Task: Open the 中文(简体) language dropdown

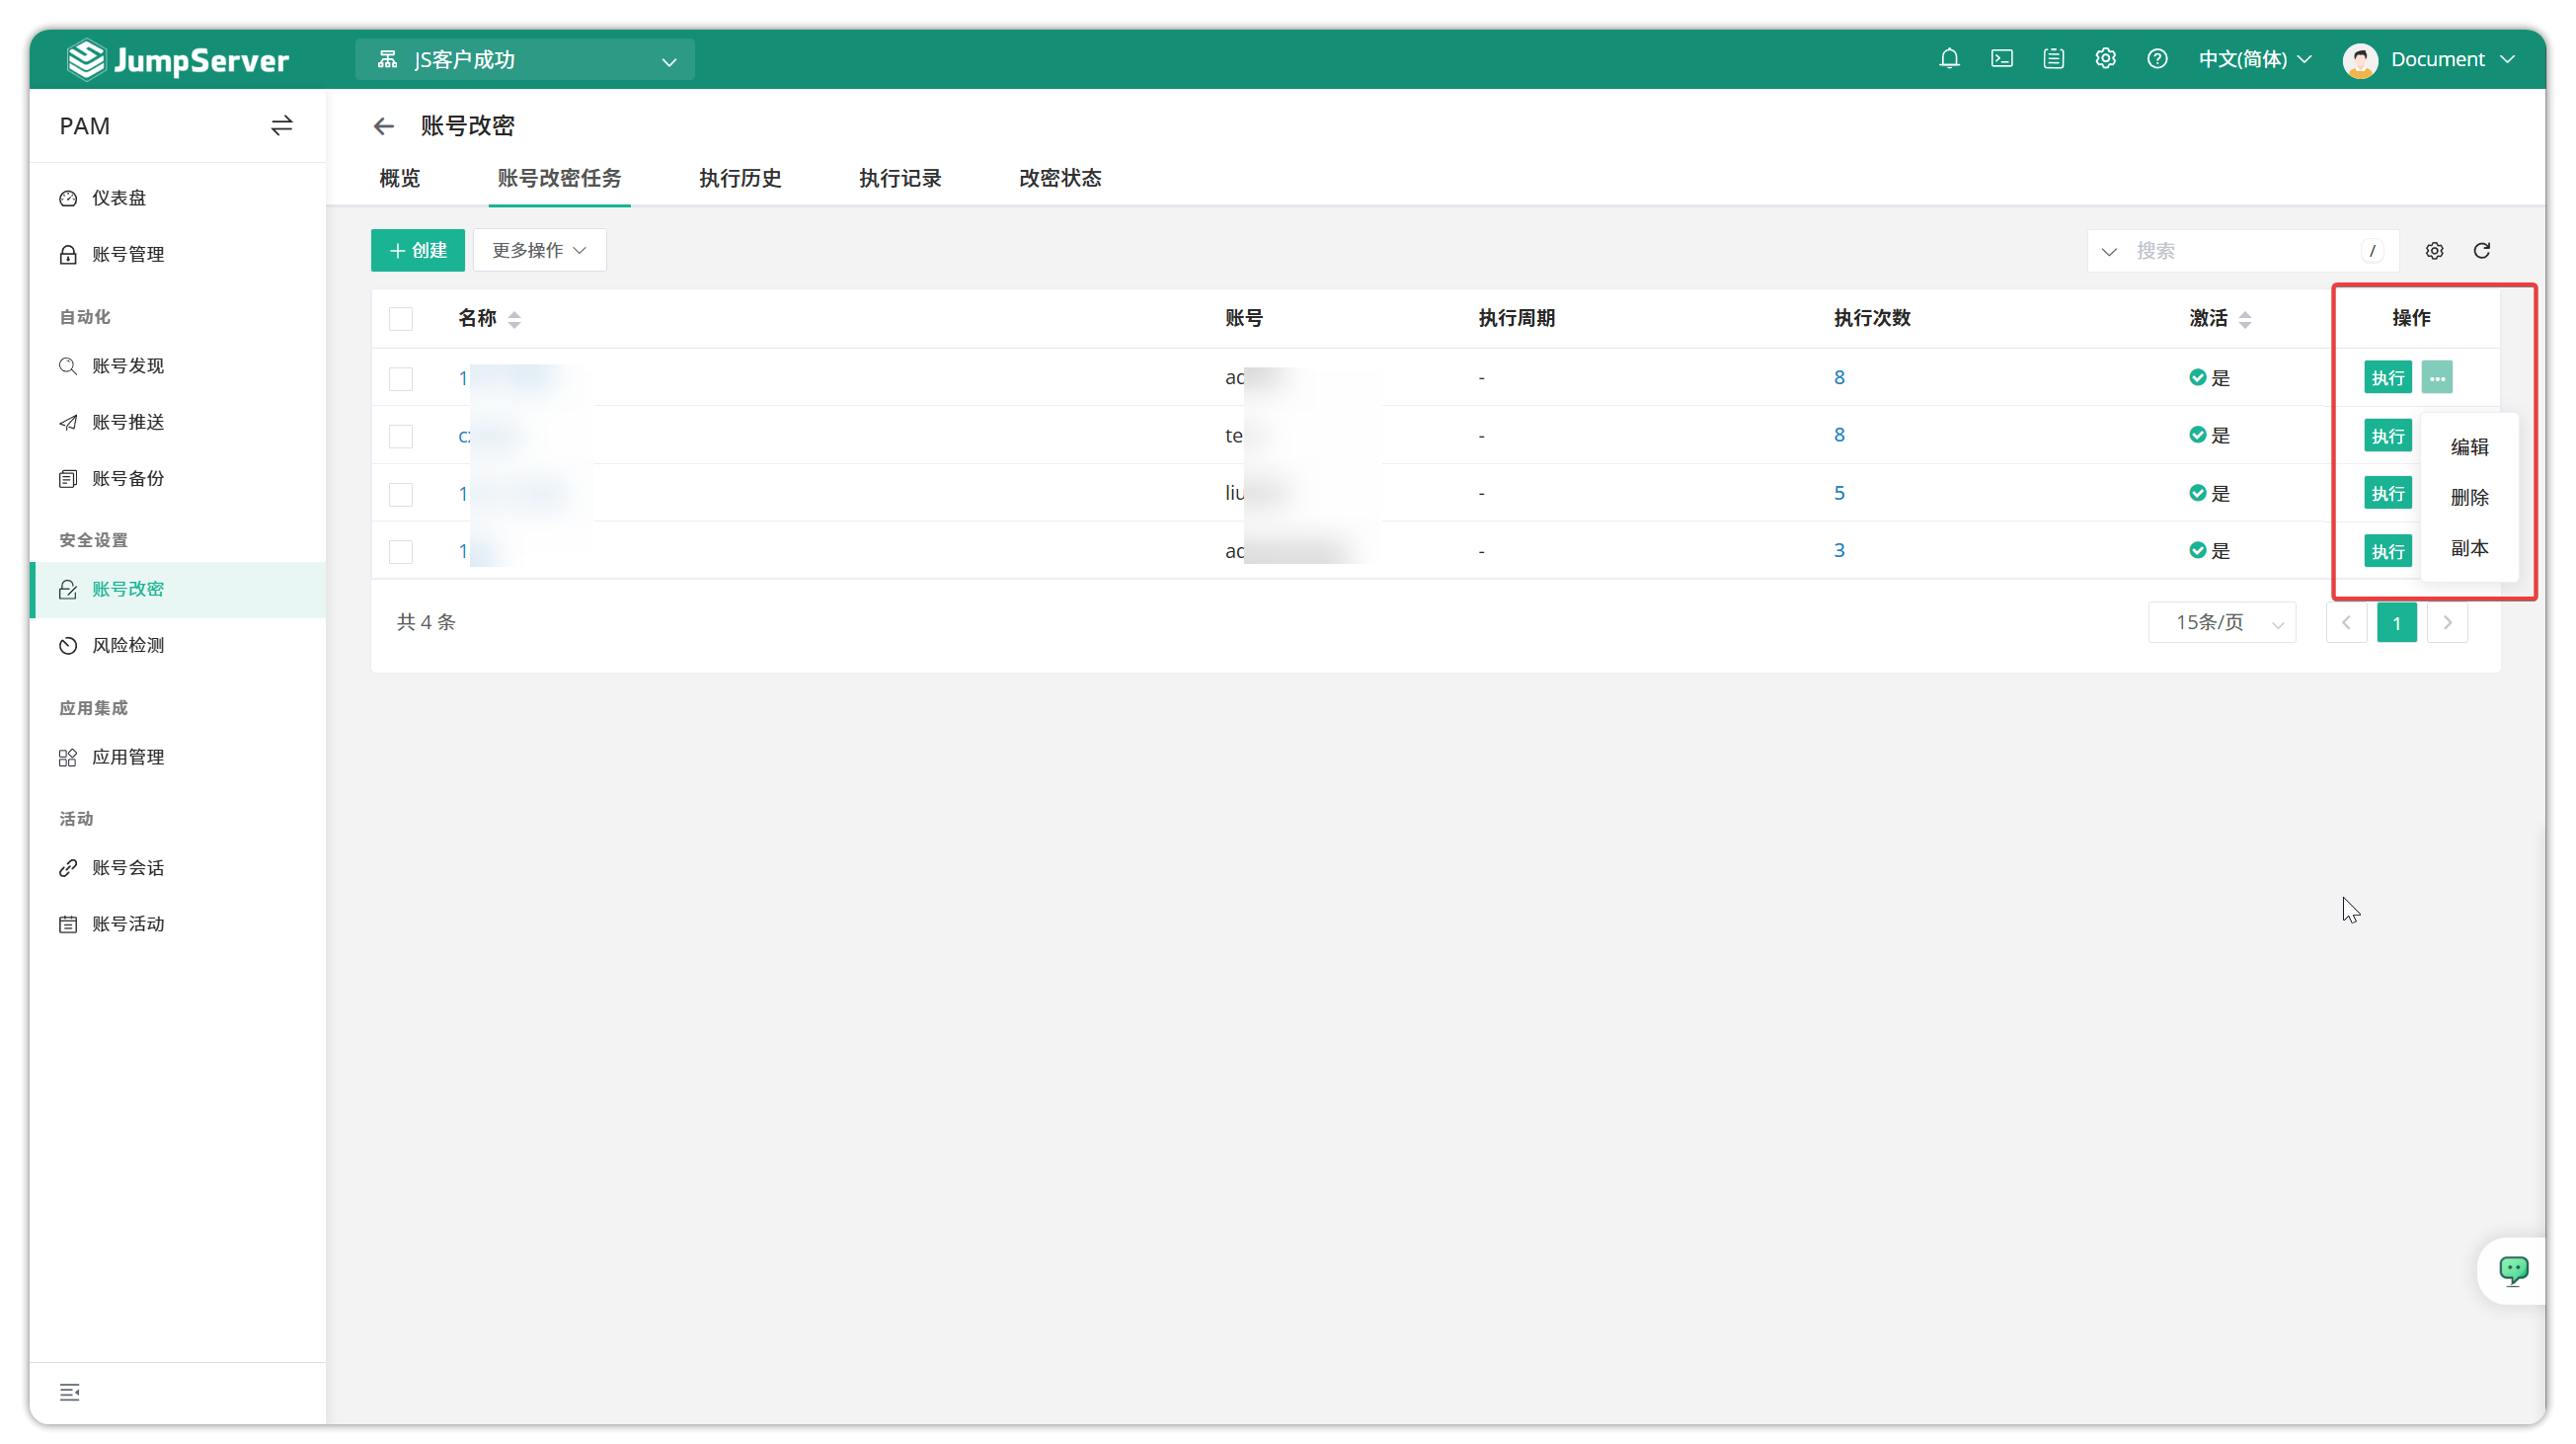Action: [2254, 59]
